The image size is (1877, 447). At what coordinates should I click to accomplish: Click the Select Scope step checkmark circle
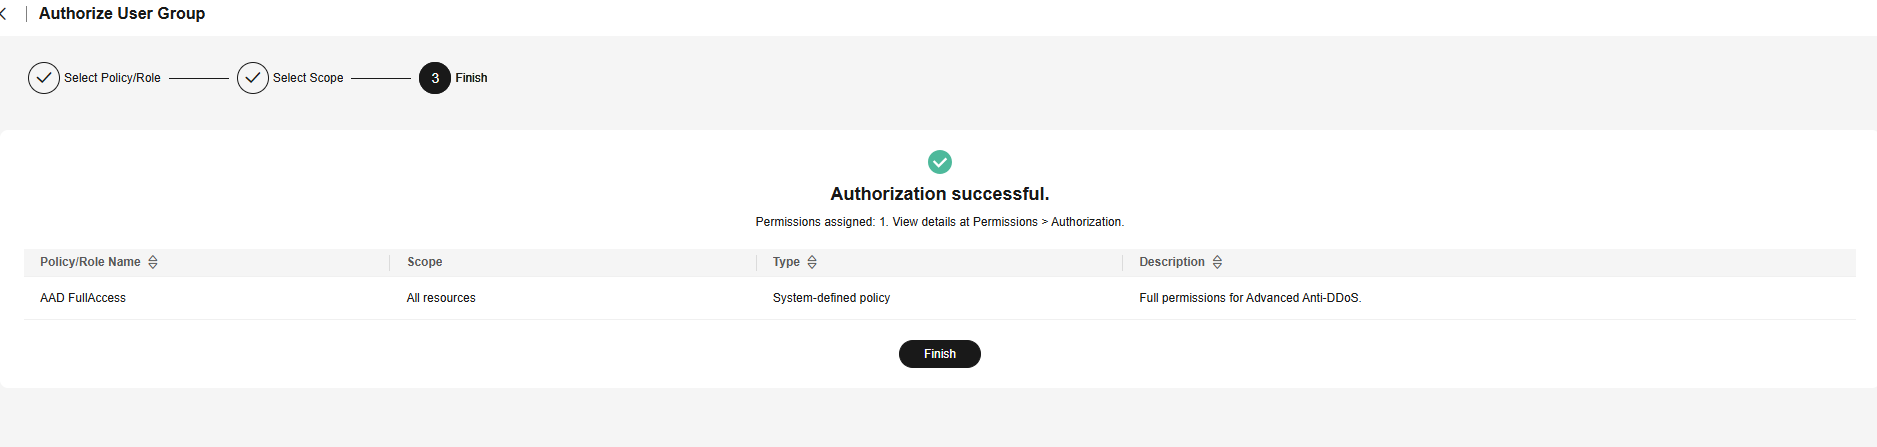click(x=253, y=78)
